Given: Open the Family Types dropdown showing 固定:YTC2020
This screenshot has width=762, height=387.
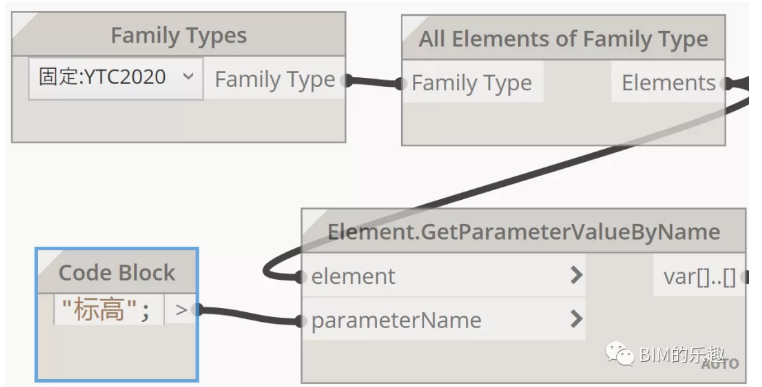Looking at the screenshot, I should [116, 78].
